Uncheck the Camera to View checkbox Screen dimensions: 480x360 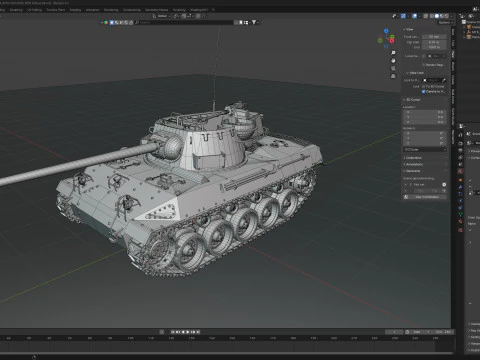[423, 91]
